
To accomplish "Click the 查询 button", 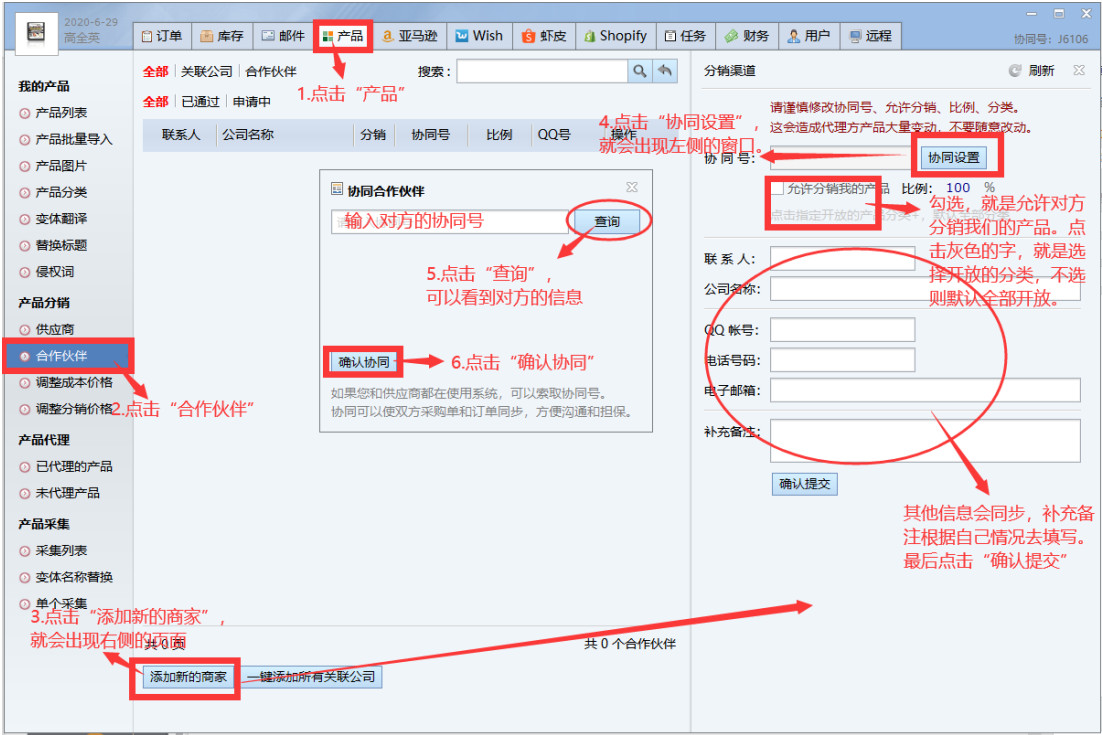I will pyautogui.click(x=606, y=221).
